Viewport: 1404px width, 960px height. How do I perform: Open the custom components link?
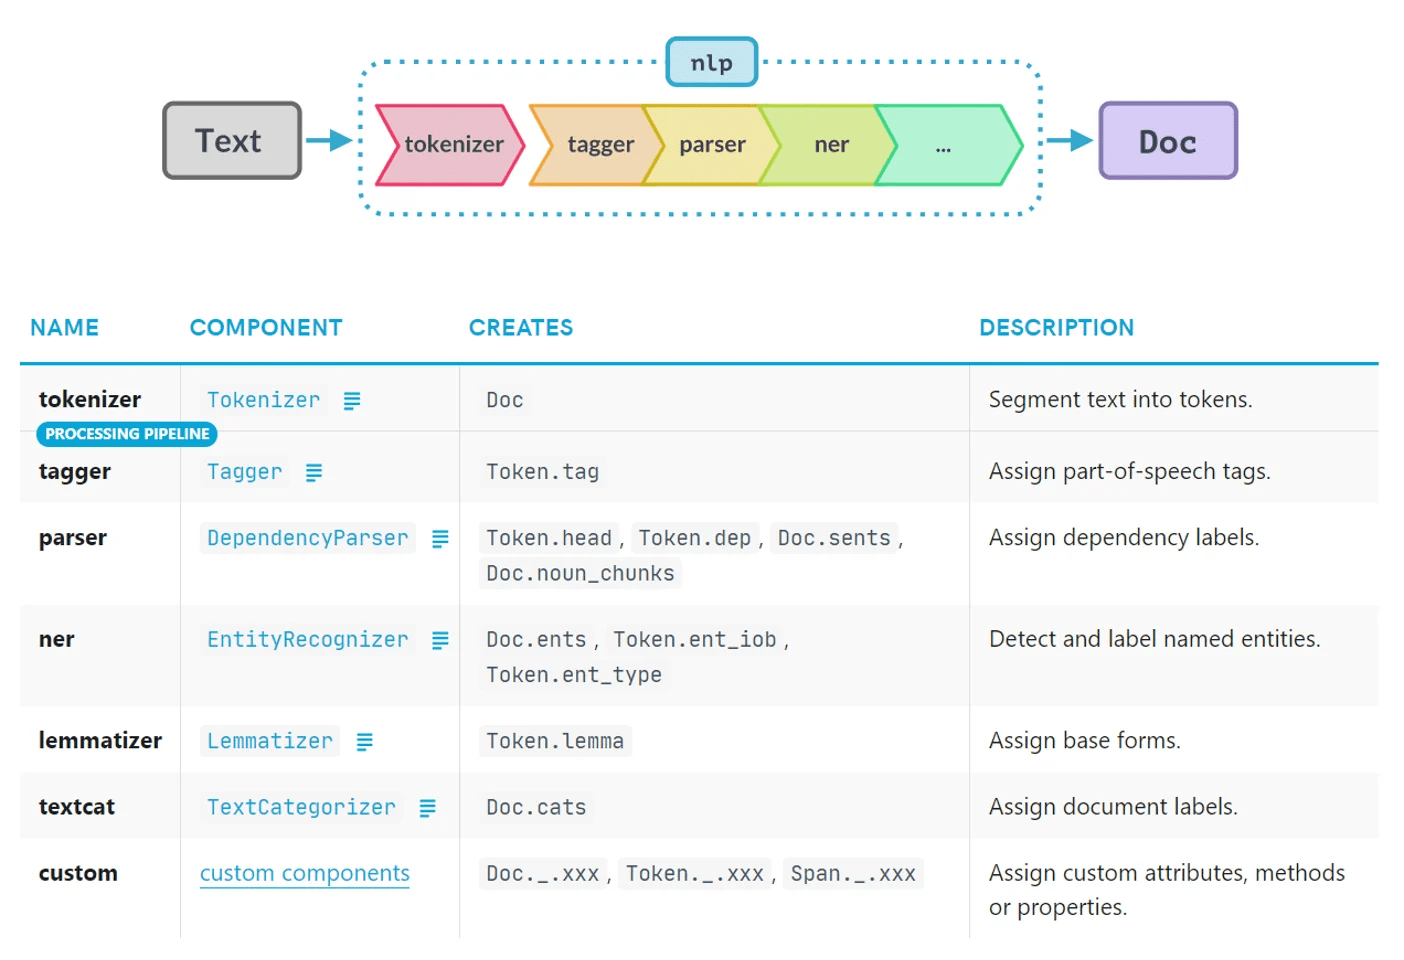(304, 873)
